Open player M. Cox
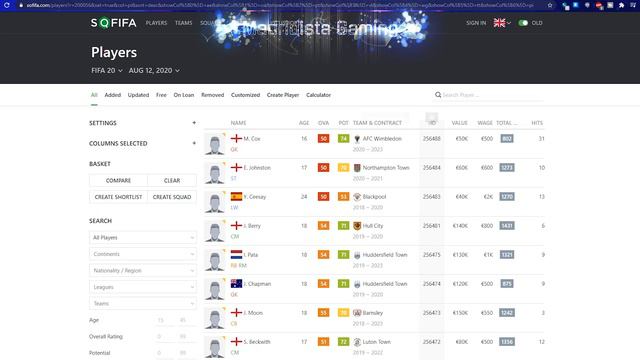The height and width of the screenshot is (360, 640). pyautogui.click(x=252, y=139)
